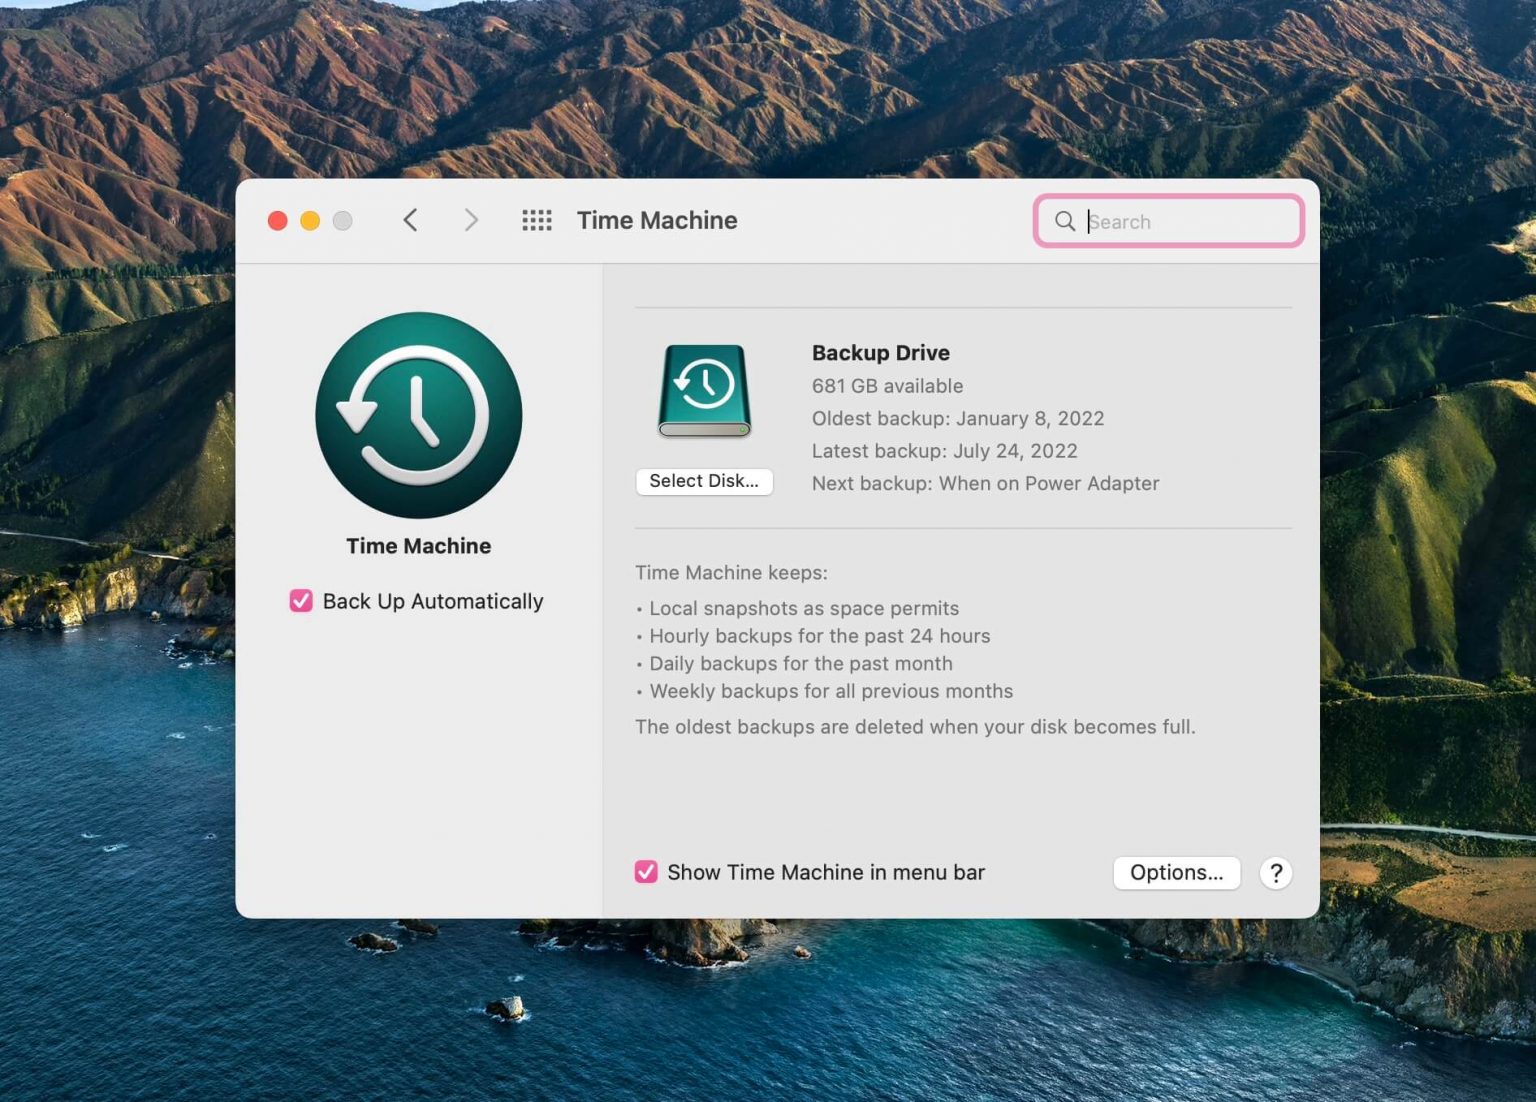Click Select Disk to choose a backup disk
Image resolution: width=1536 pixels, height=1102 pixels.
click(x=704, y=481)
